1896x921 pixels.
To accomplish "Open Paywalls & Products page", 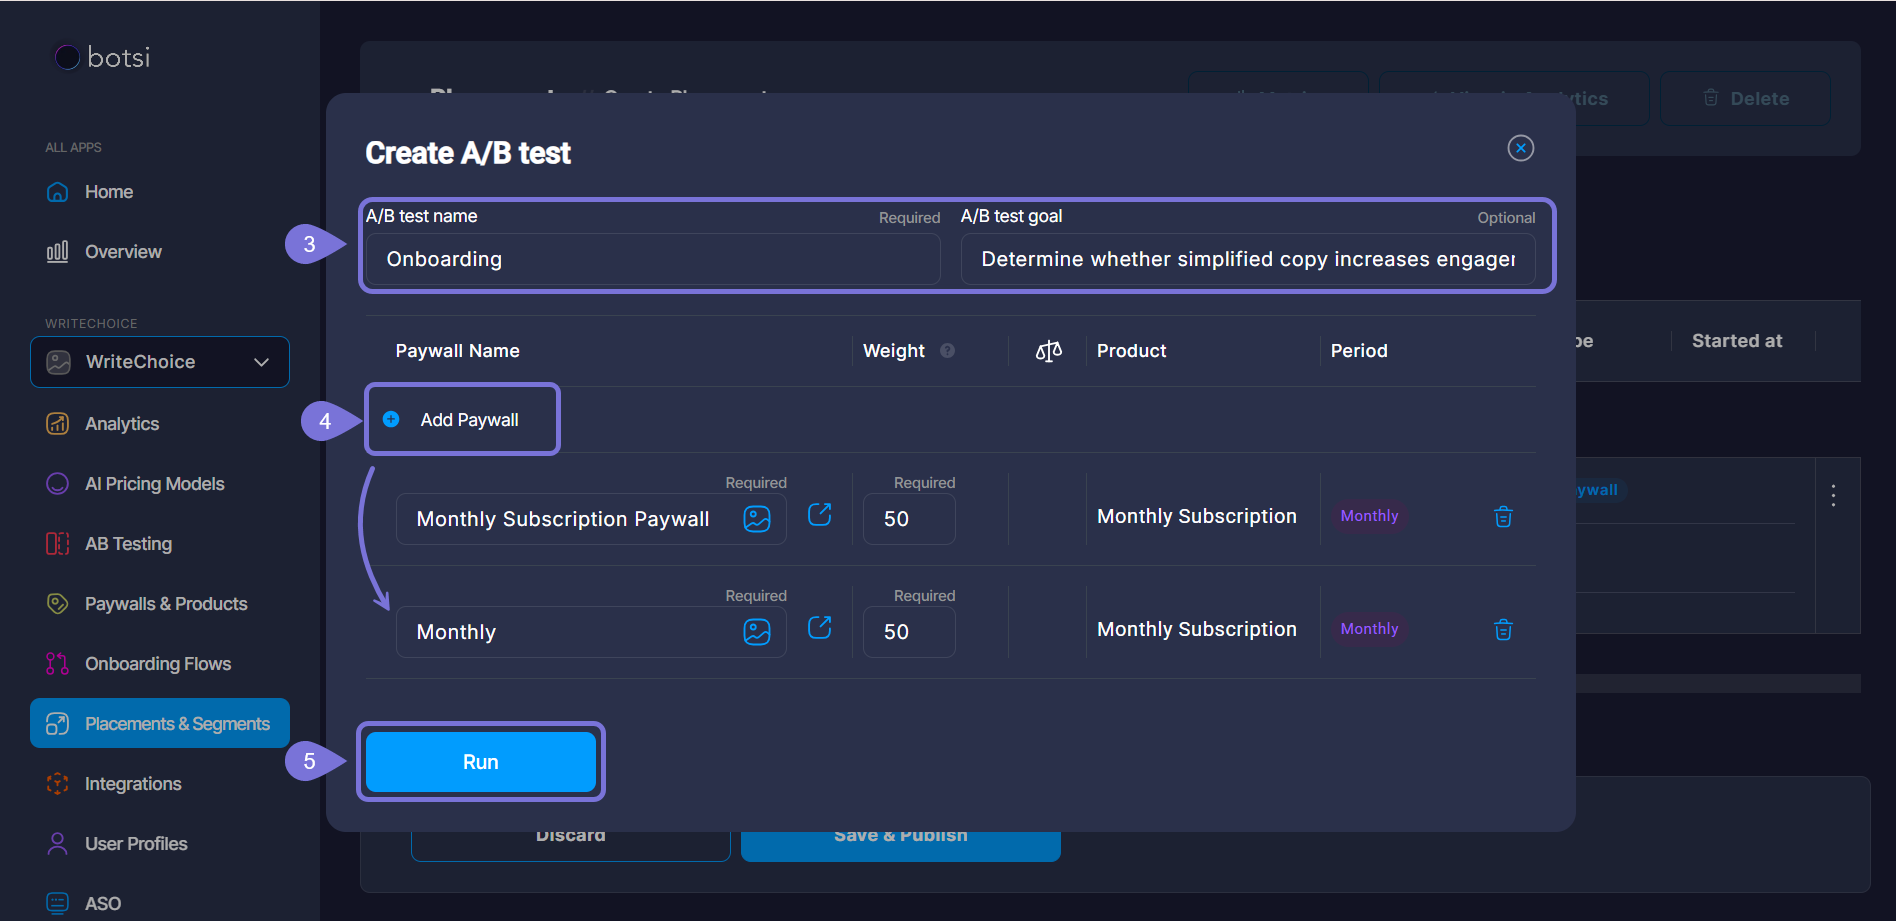I will (x=165, y=604).
